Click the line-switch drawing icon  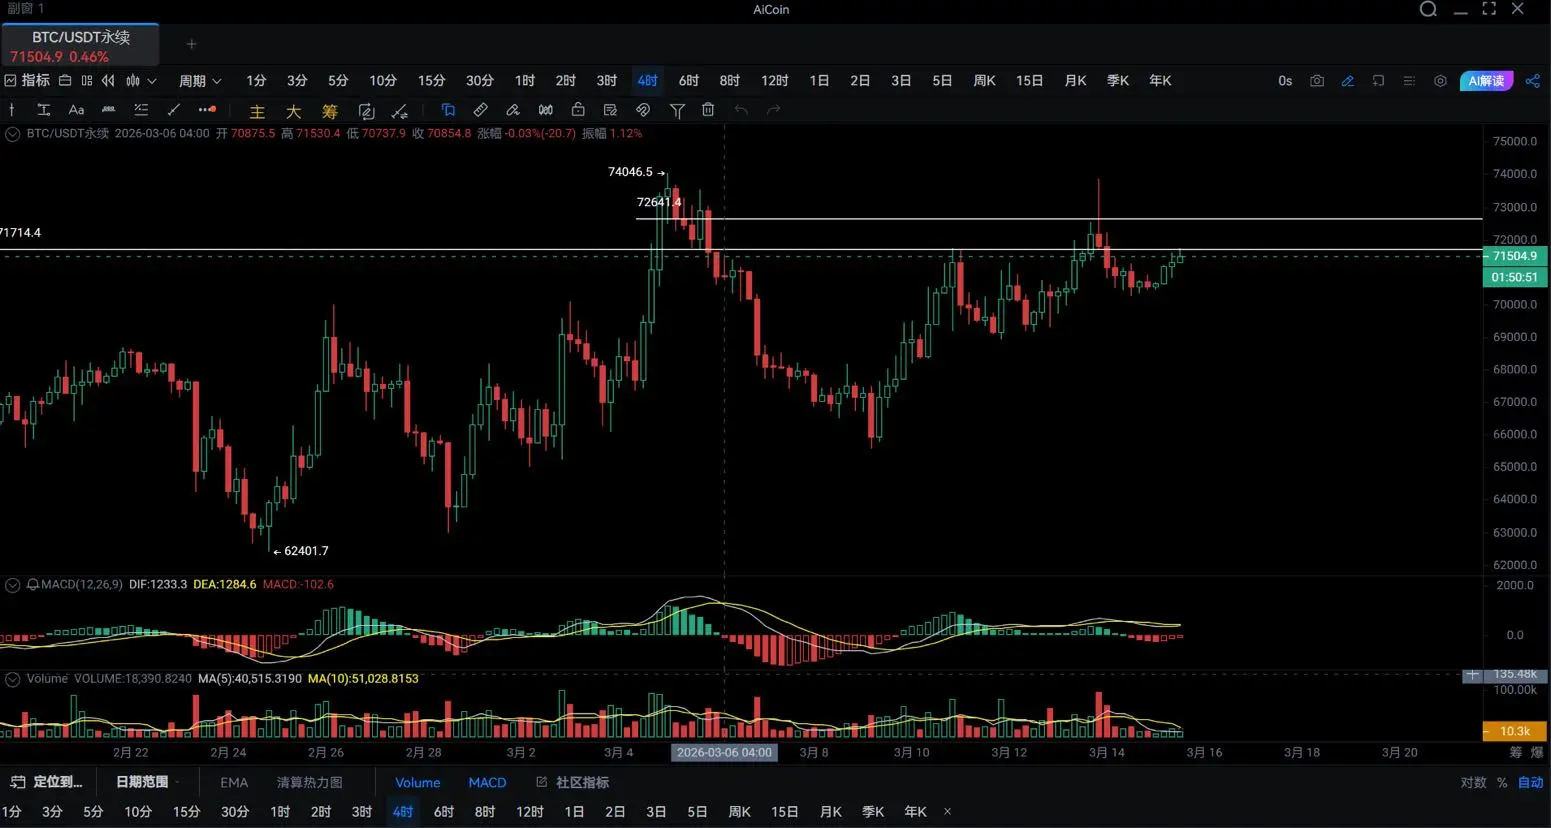click(400, 111)
